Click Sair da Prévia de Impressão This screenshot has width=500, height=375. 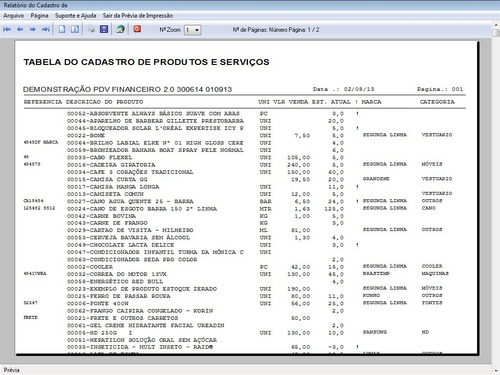coord(138,16)
